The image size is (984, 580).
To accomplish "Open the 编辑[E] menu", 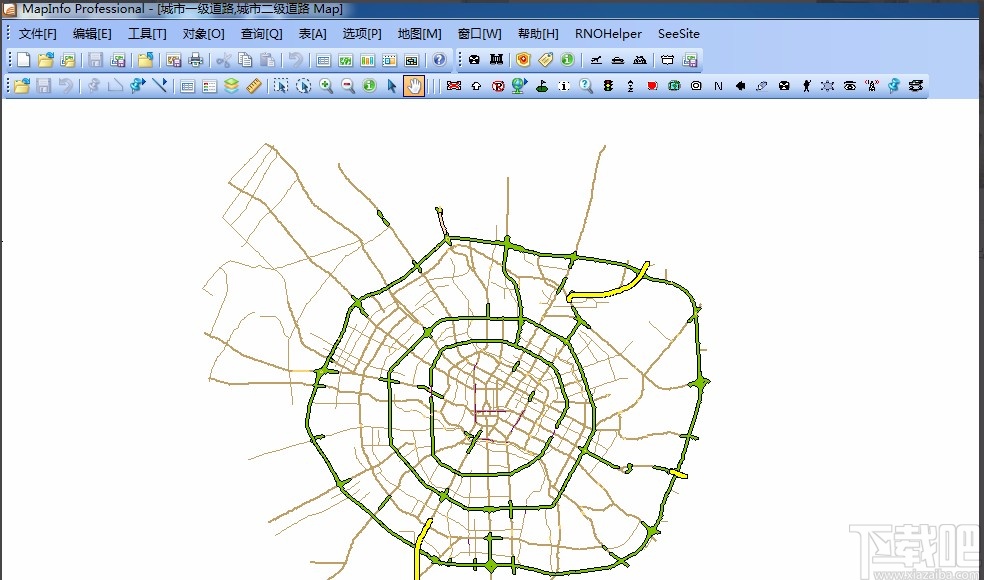I will click(x=92, y=34).
